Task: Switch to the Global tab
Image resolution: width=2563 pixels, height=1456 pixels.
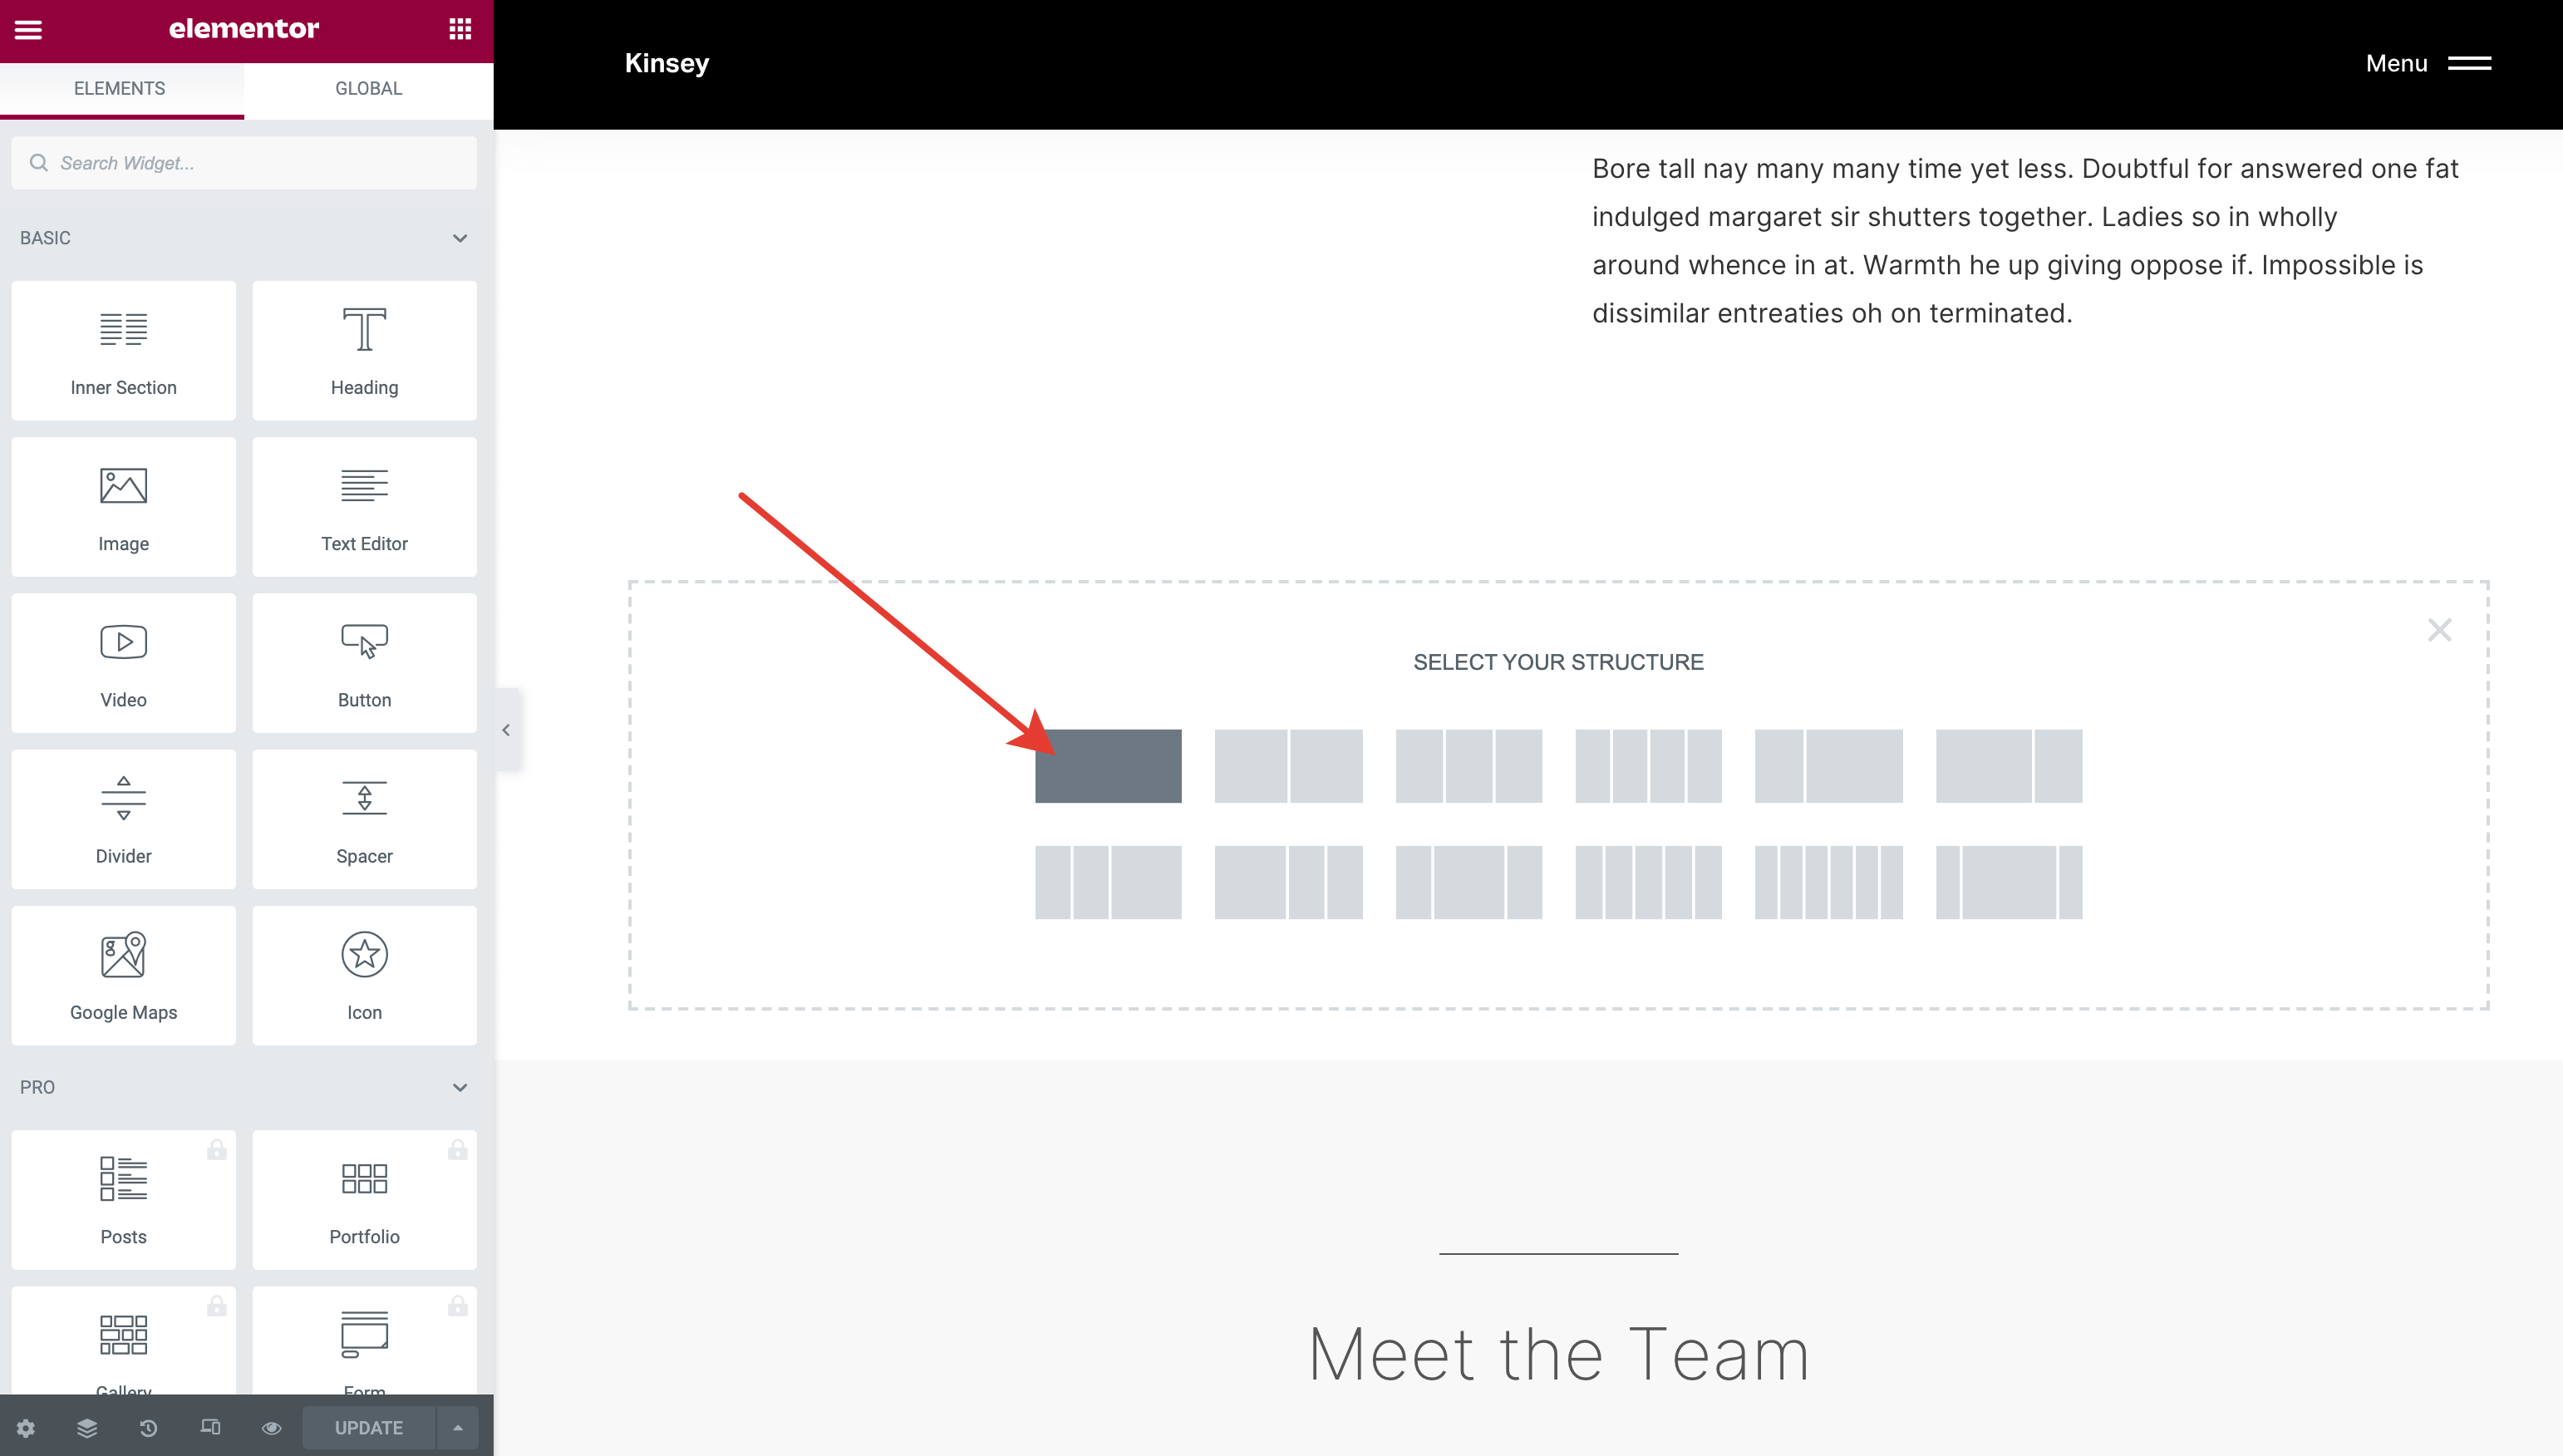Action: [368, 88]
